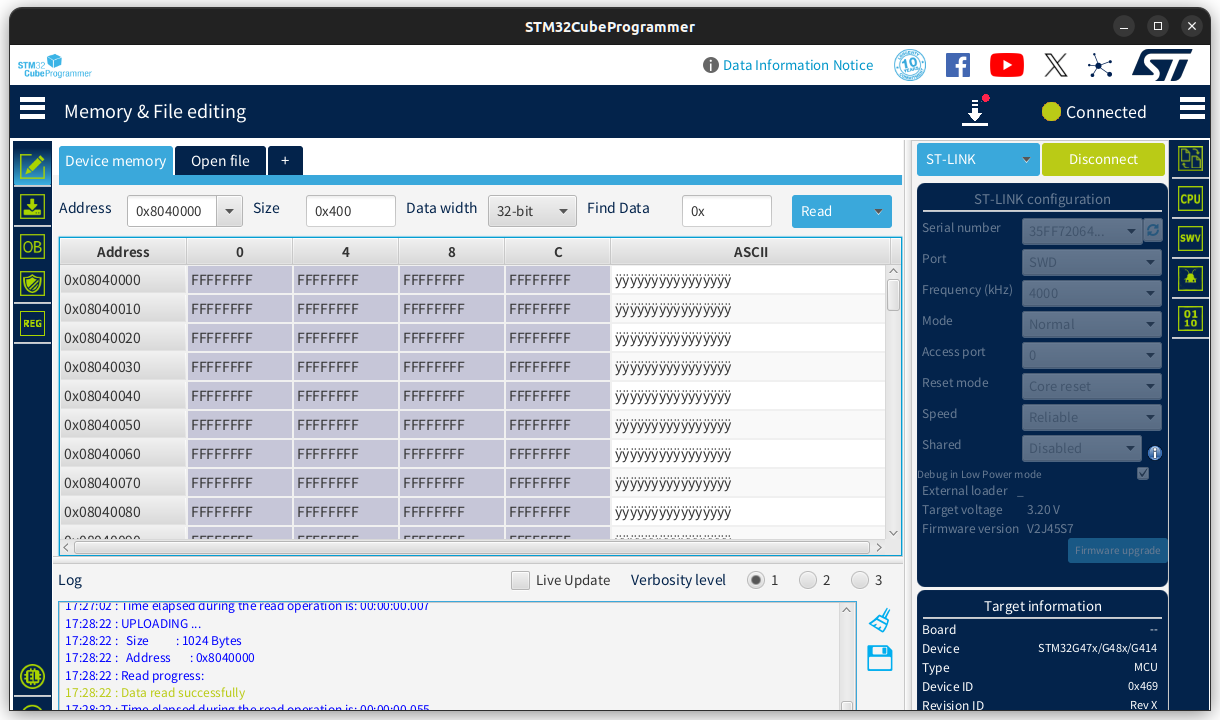Click the Size input field
1220x720 pixels.
point(351,211)
